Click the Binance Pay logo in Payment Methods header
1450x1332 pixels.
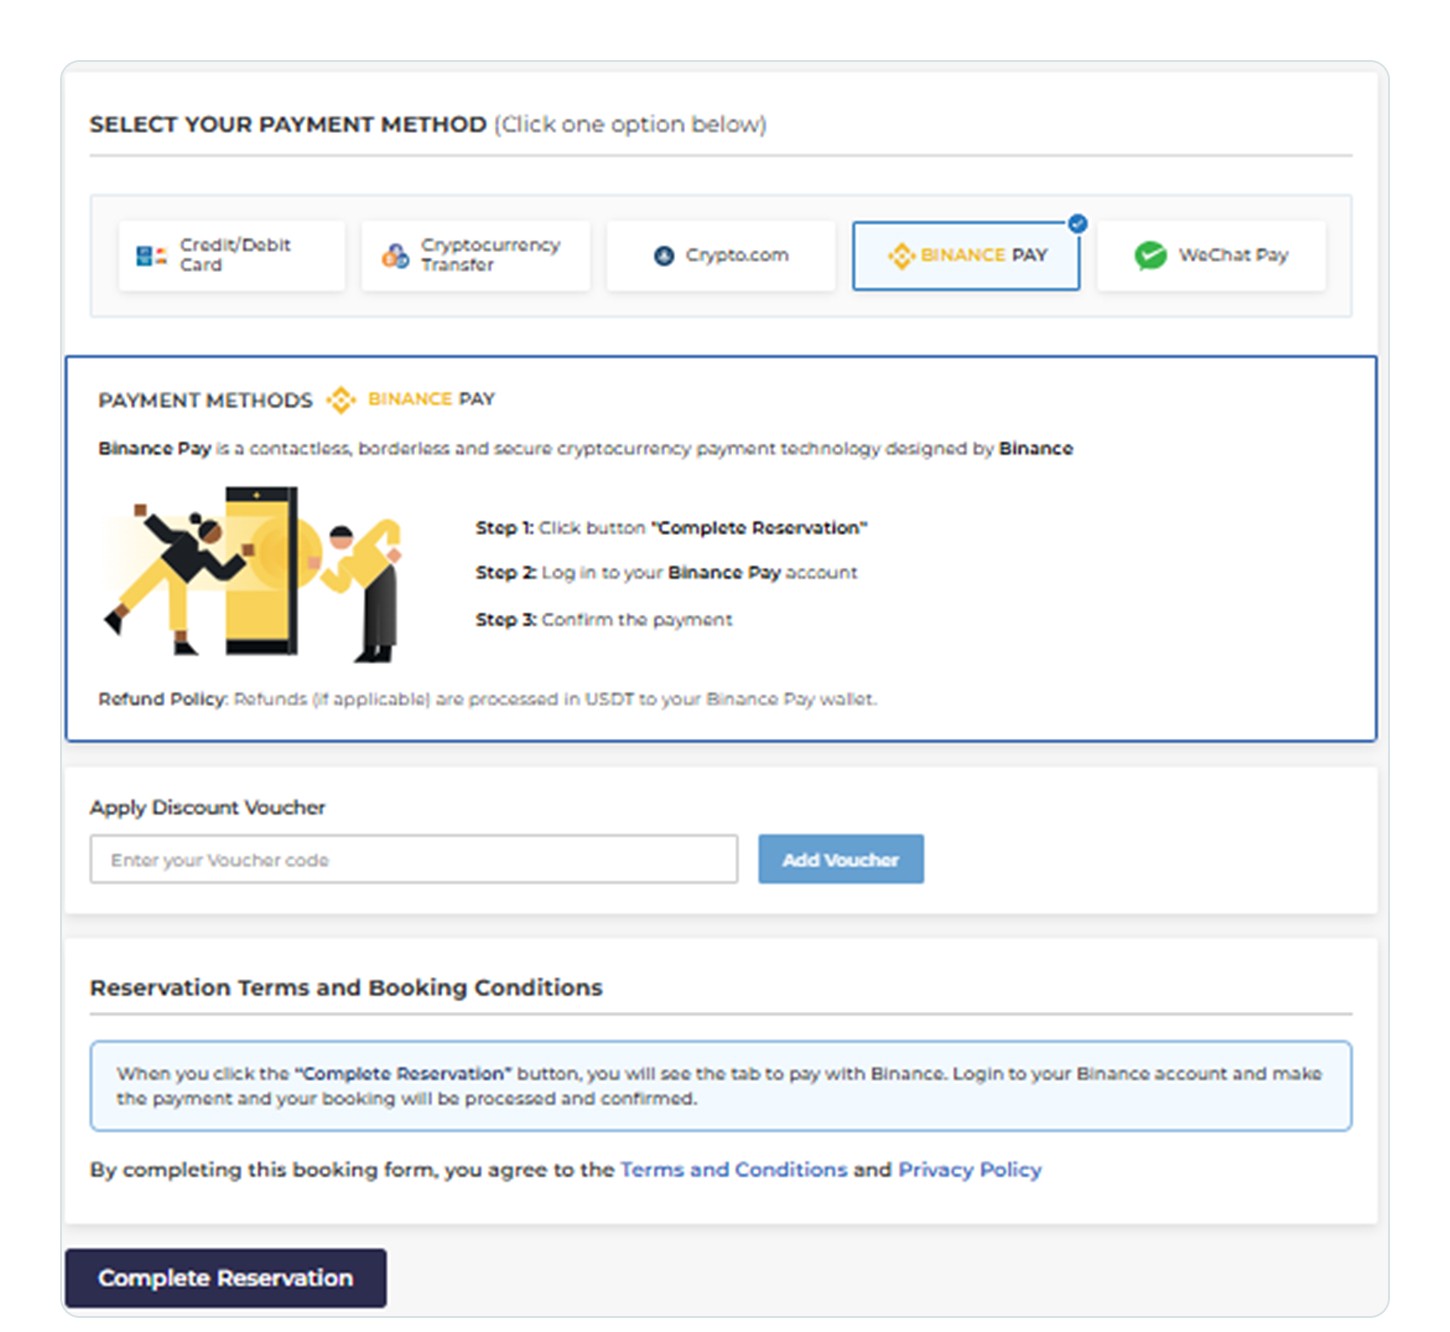tap(411, 400)
